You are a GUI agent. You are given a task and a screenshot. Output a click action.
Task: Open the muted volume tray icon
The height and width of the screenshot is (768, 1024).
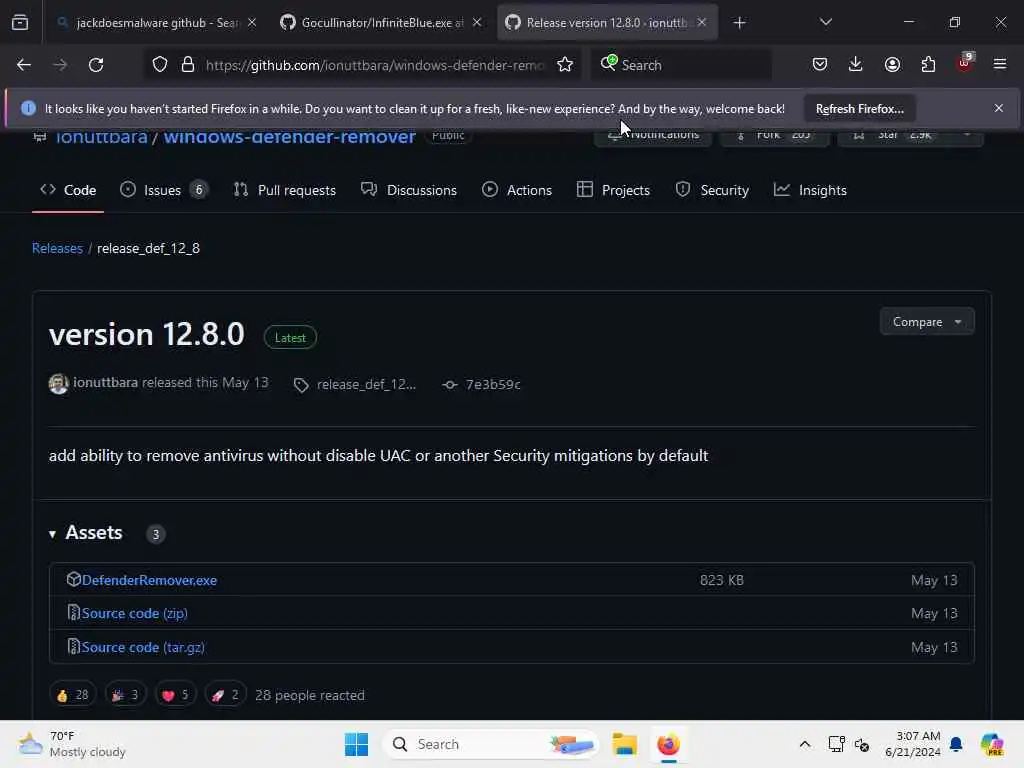click(861, 744)
